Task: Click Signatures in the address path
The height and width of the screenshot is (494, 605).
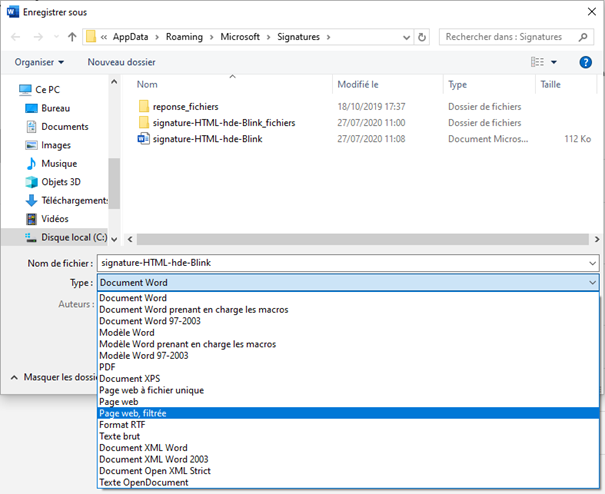Action: pyautogui.click(x=298, y=37)
